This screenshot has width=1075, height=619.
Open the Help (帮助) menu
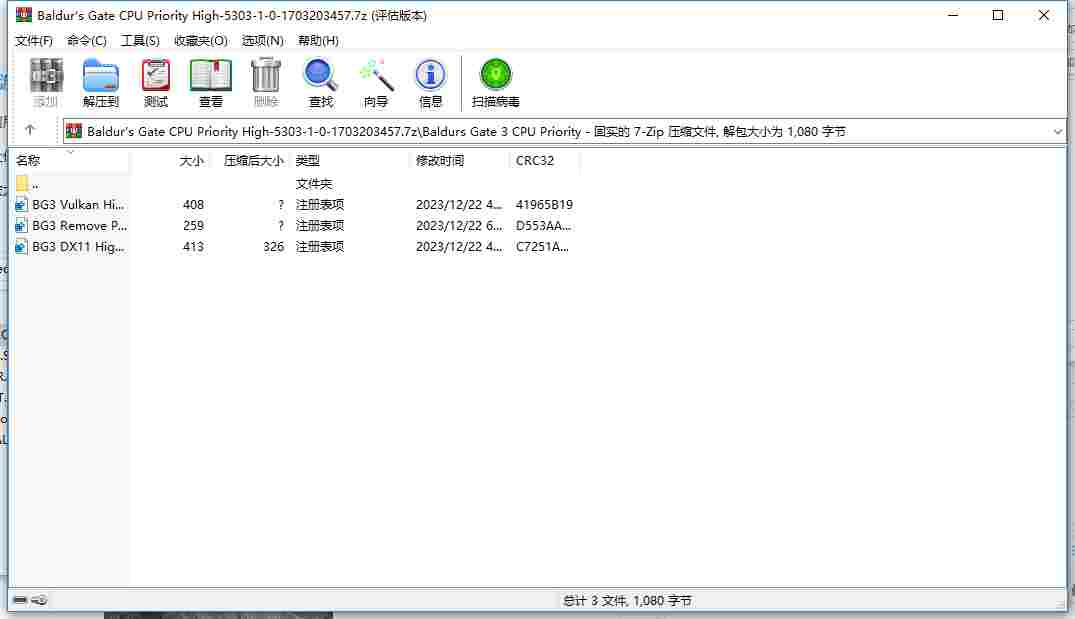(x=318, y=40)
